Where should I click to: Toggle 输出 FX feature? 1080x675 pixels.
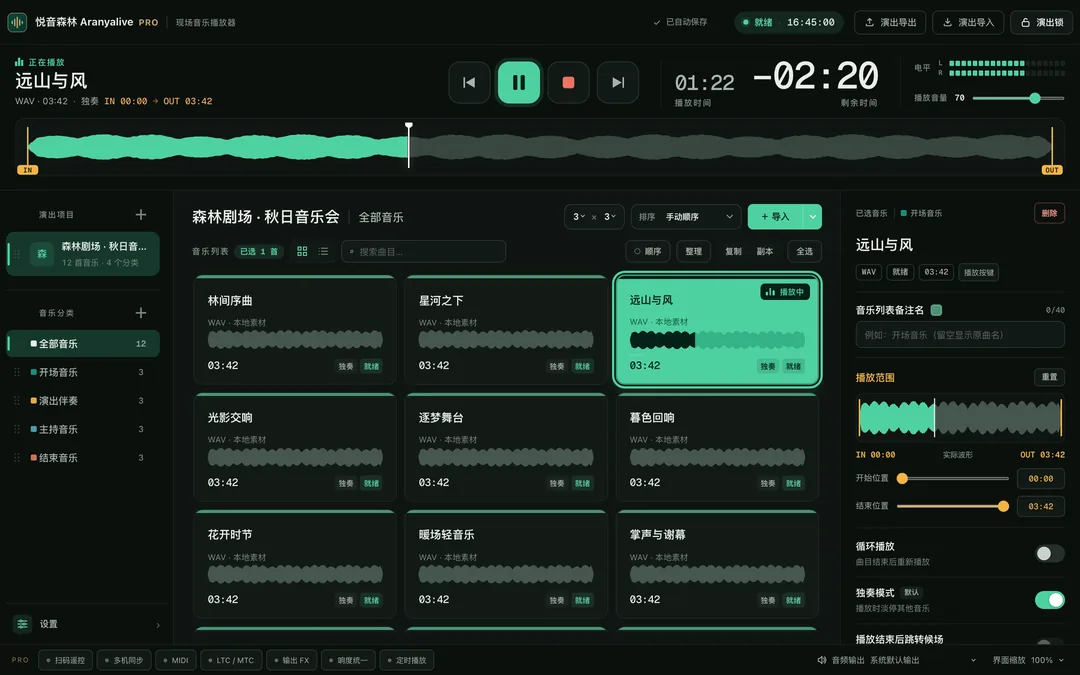[291, 660]
